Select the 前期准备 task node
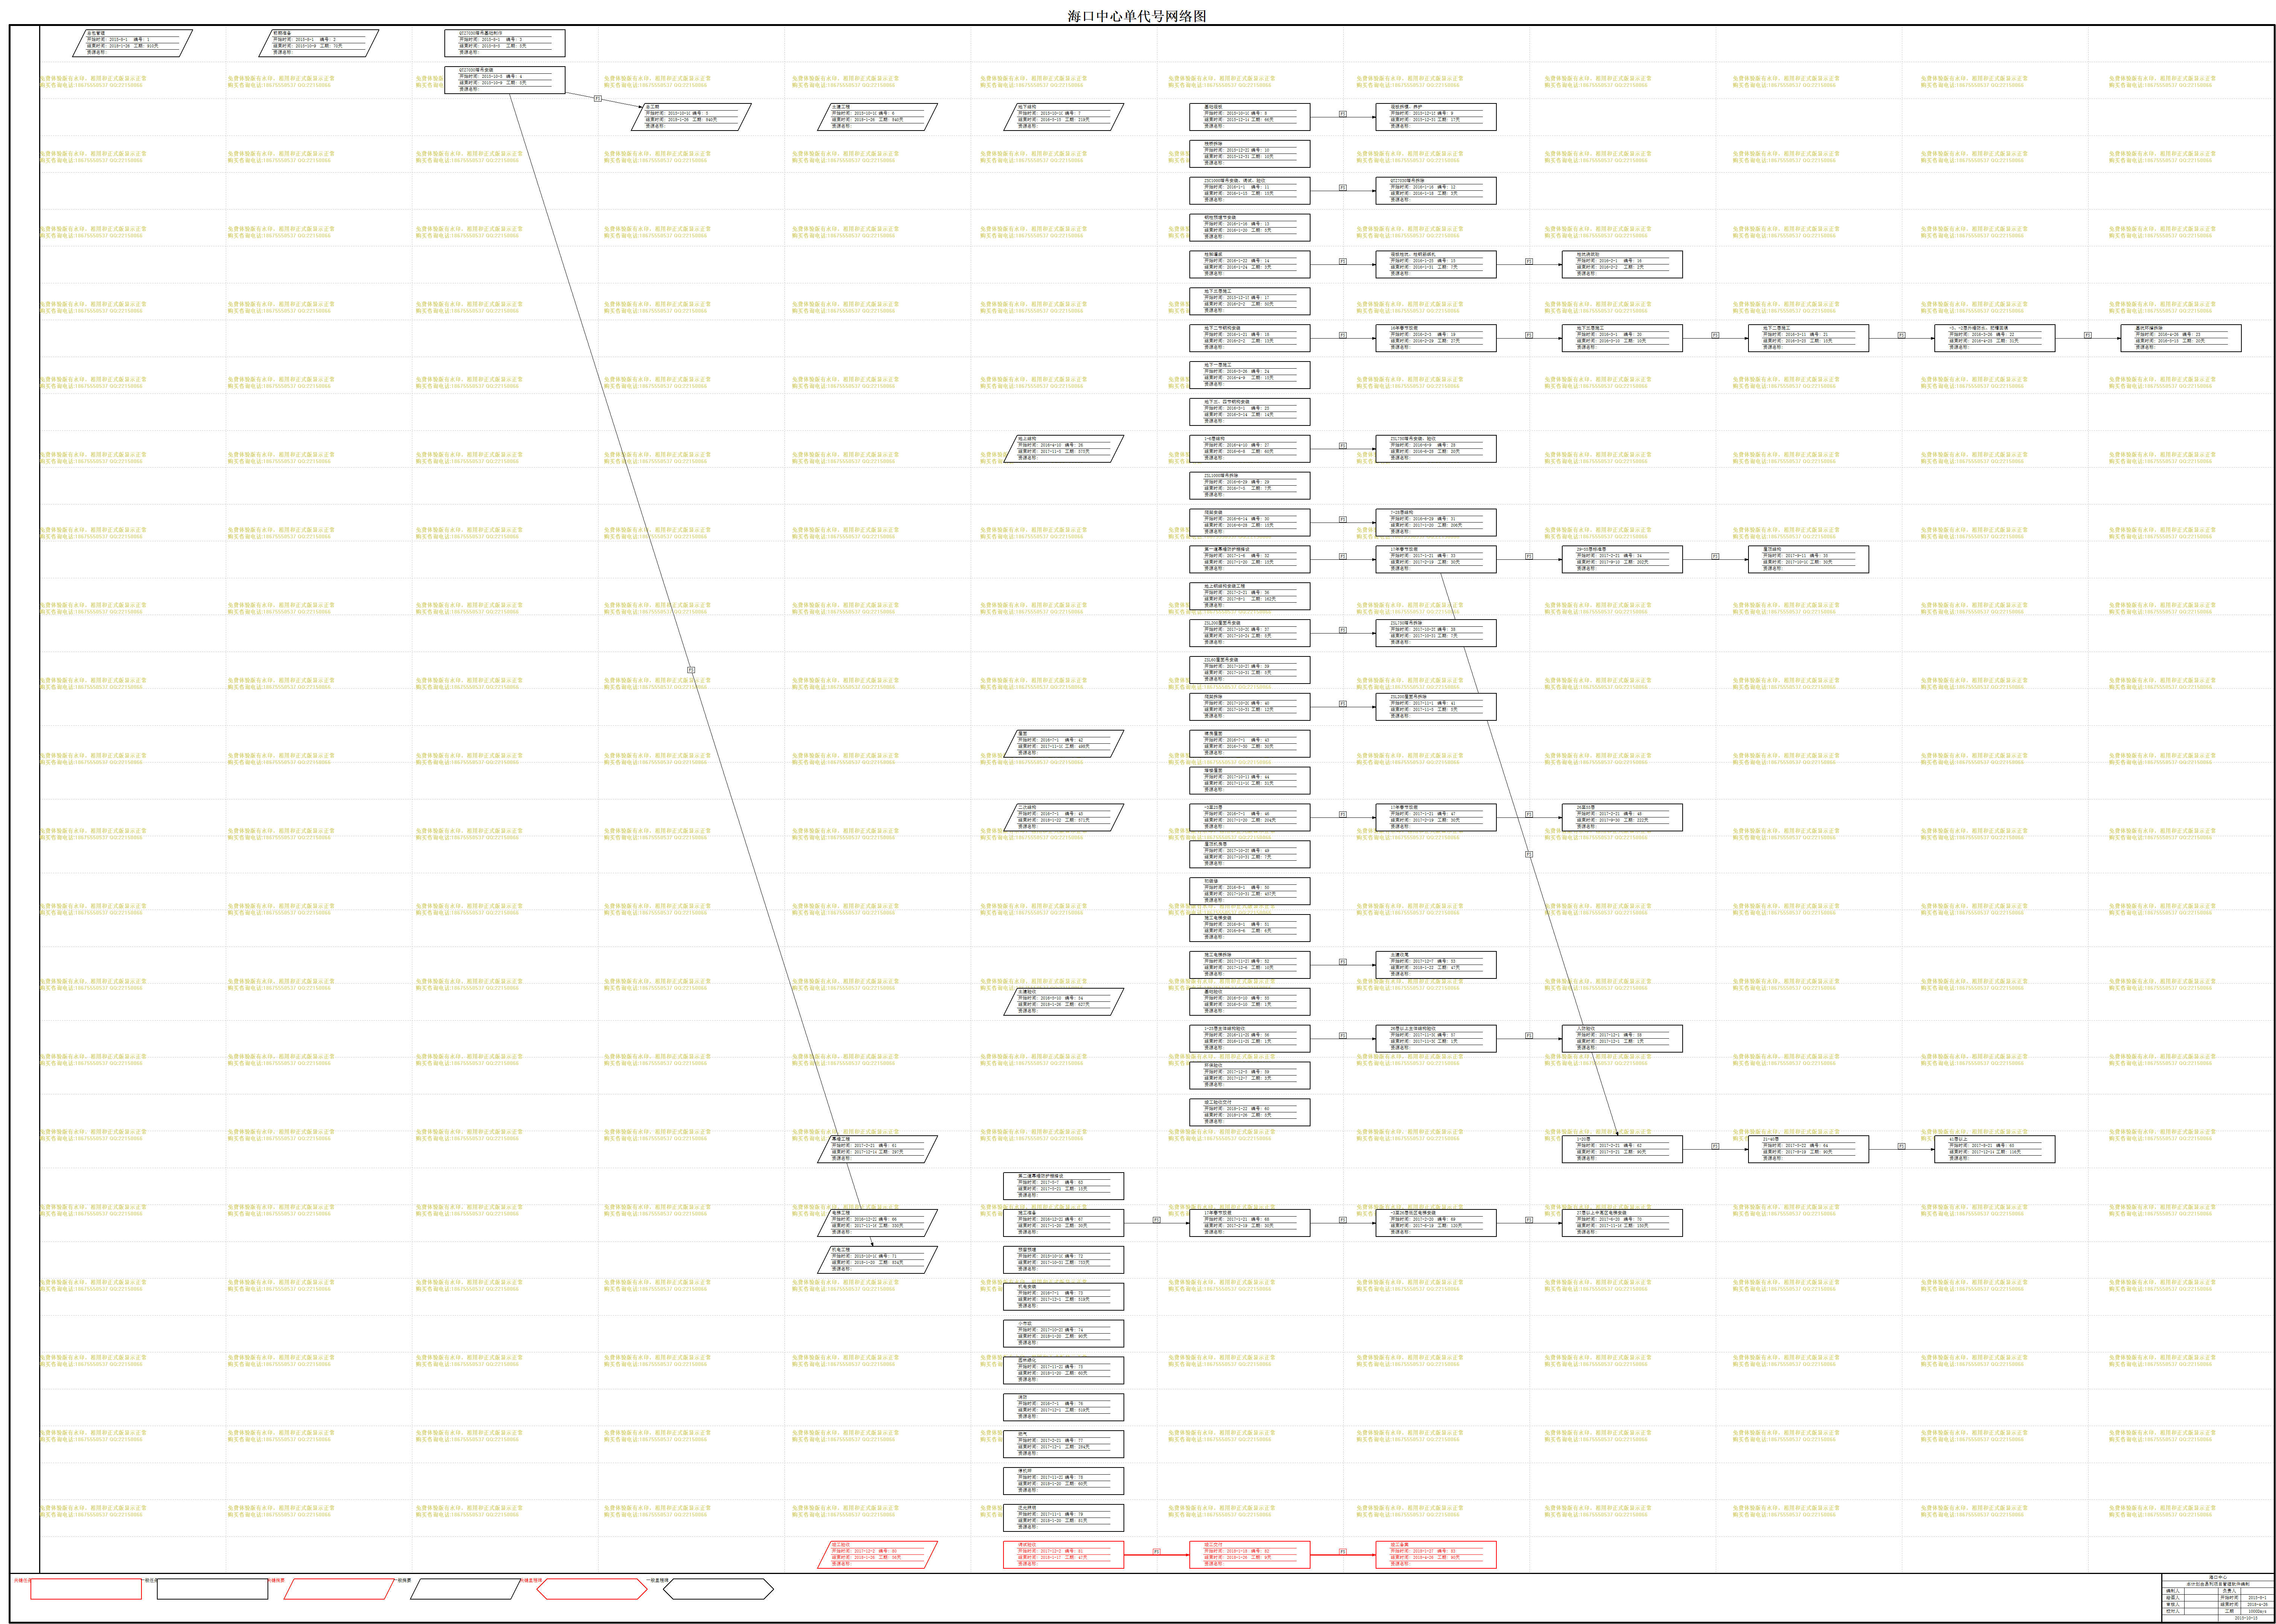 tap(319, 43)
